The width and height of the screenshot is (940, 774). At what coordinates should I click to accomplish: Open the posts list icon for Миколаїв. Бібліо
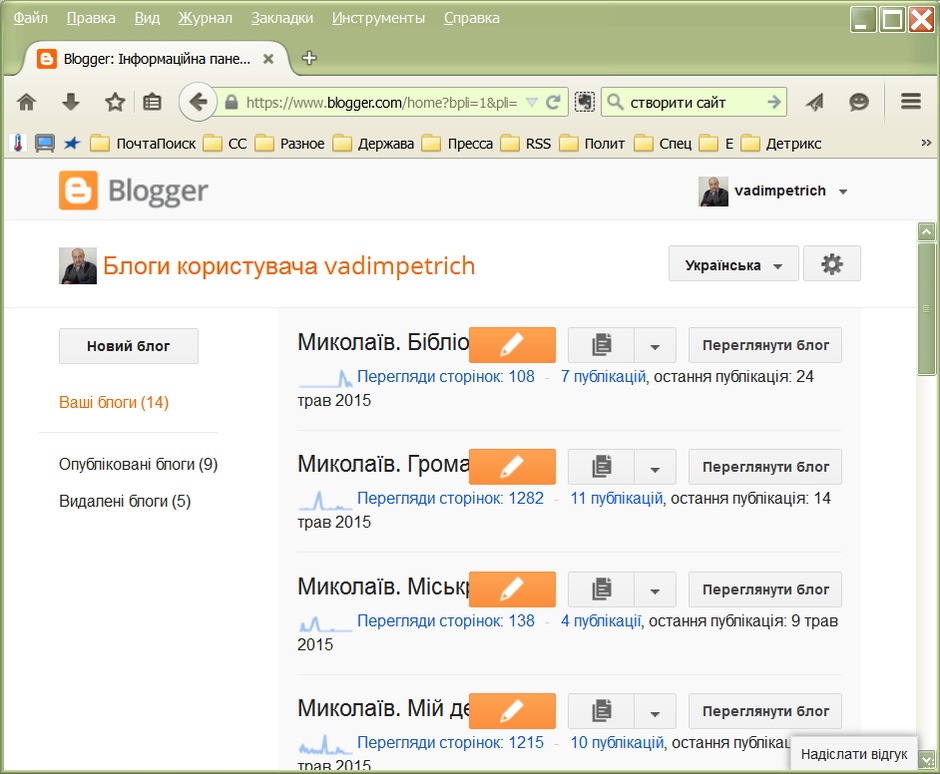[601, 345]
